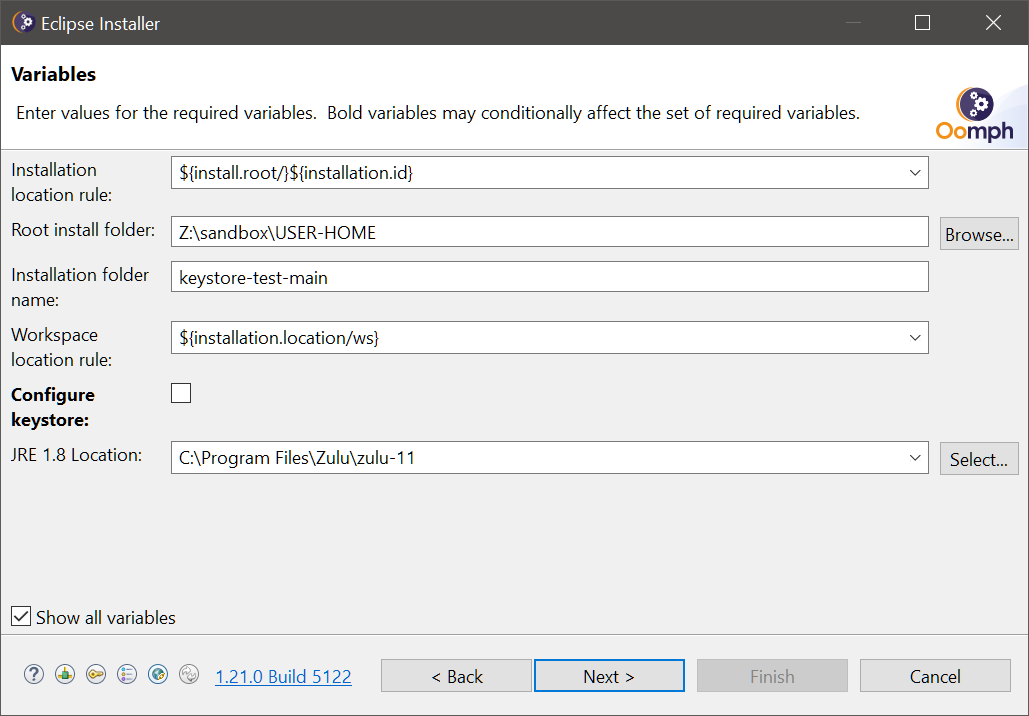Click the Select... button for JRE location
Image resolution: width=1029 pixels, height=716 pixels.
click(x=979, y=458)
